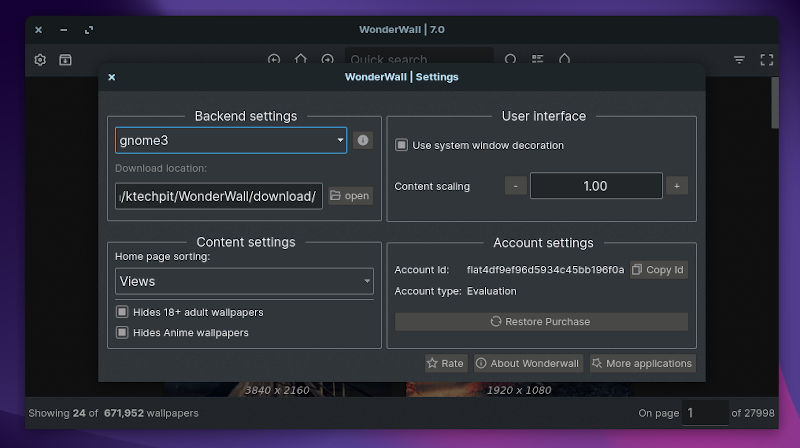800x448 pixels.
Task: Go to next page arrow icon
Action: [328, 59]
